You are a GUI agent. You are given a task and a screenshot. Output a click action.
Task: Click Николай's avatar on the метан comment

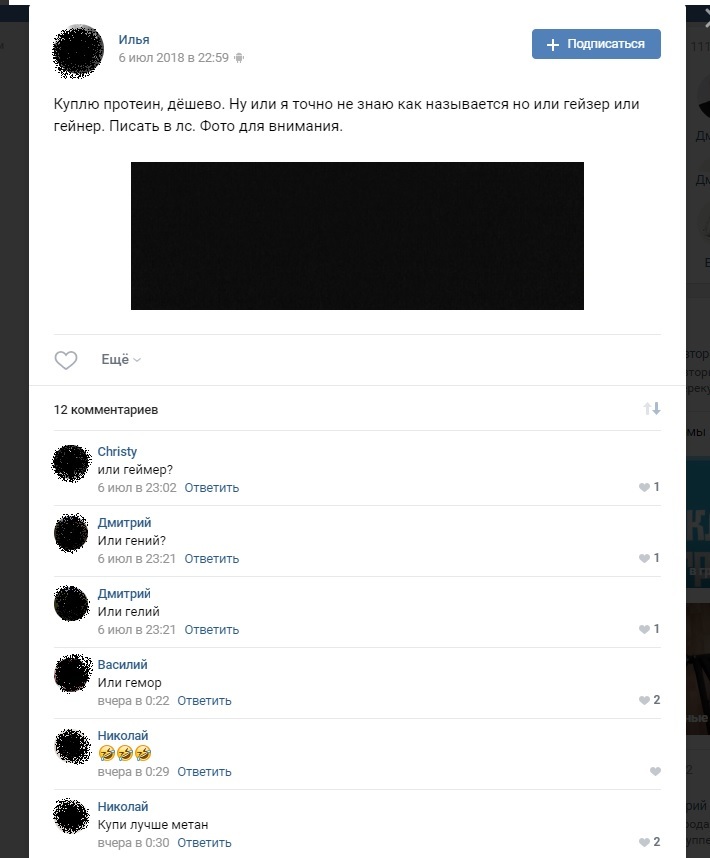coord(72,816)
